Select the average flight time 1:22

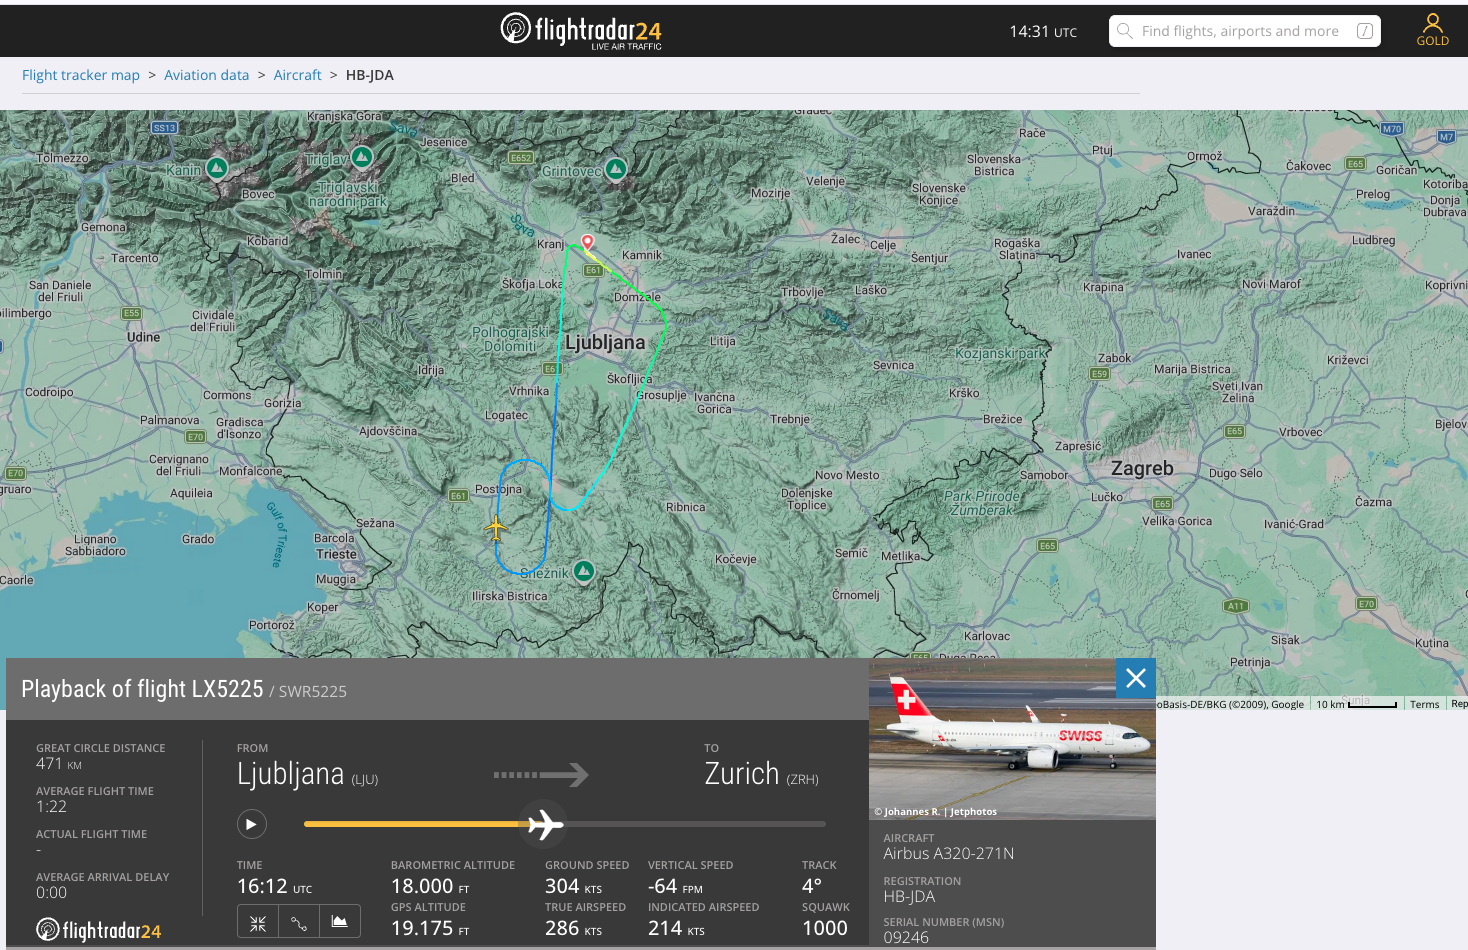52,807
